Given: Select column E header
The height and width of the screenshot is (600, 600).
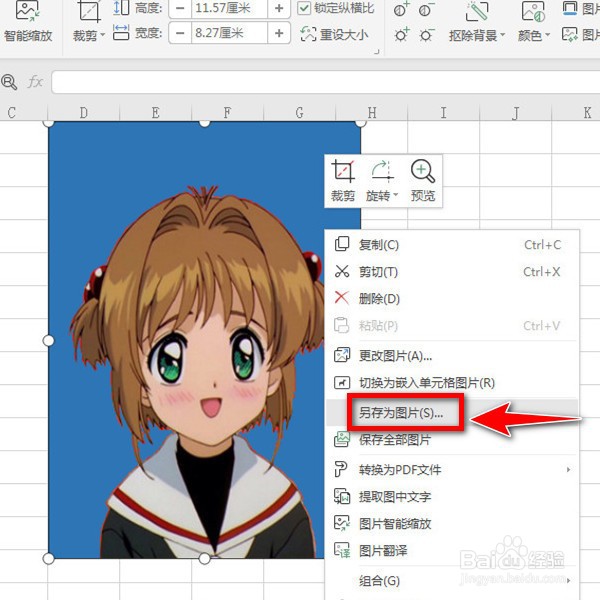Looking at the screenshot, I should click(155, 113).
